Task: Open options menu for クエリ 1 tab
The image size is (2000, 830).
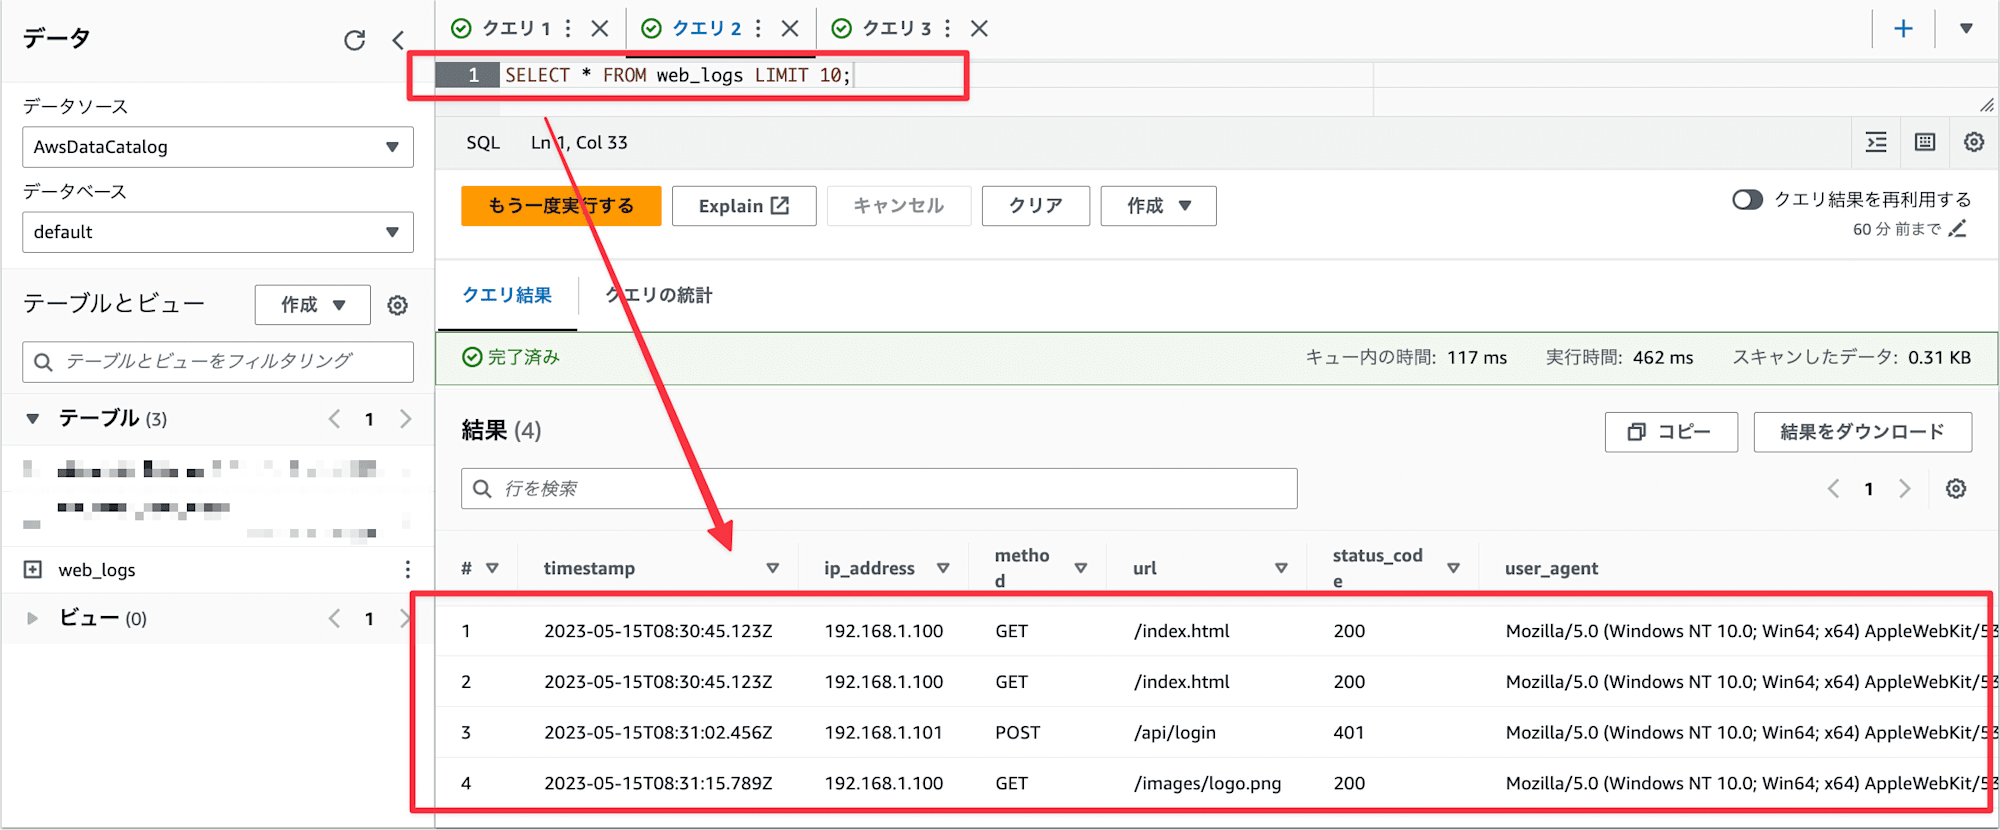Action: (568, 28)
